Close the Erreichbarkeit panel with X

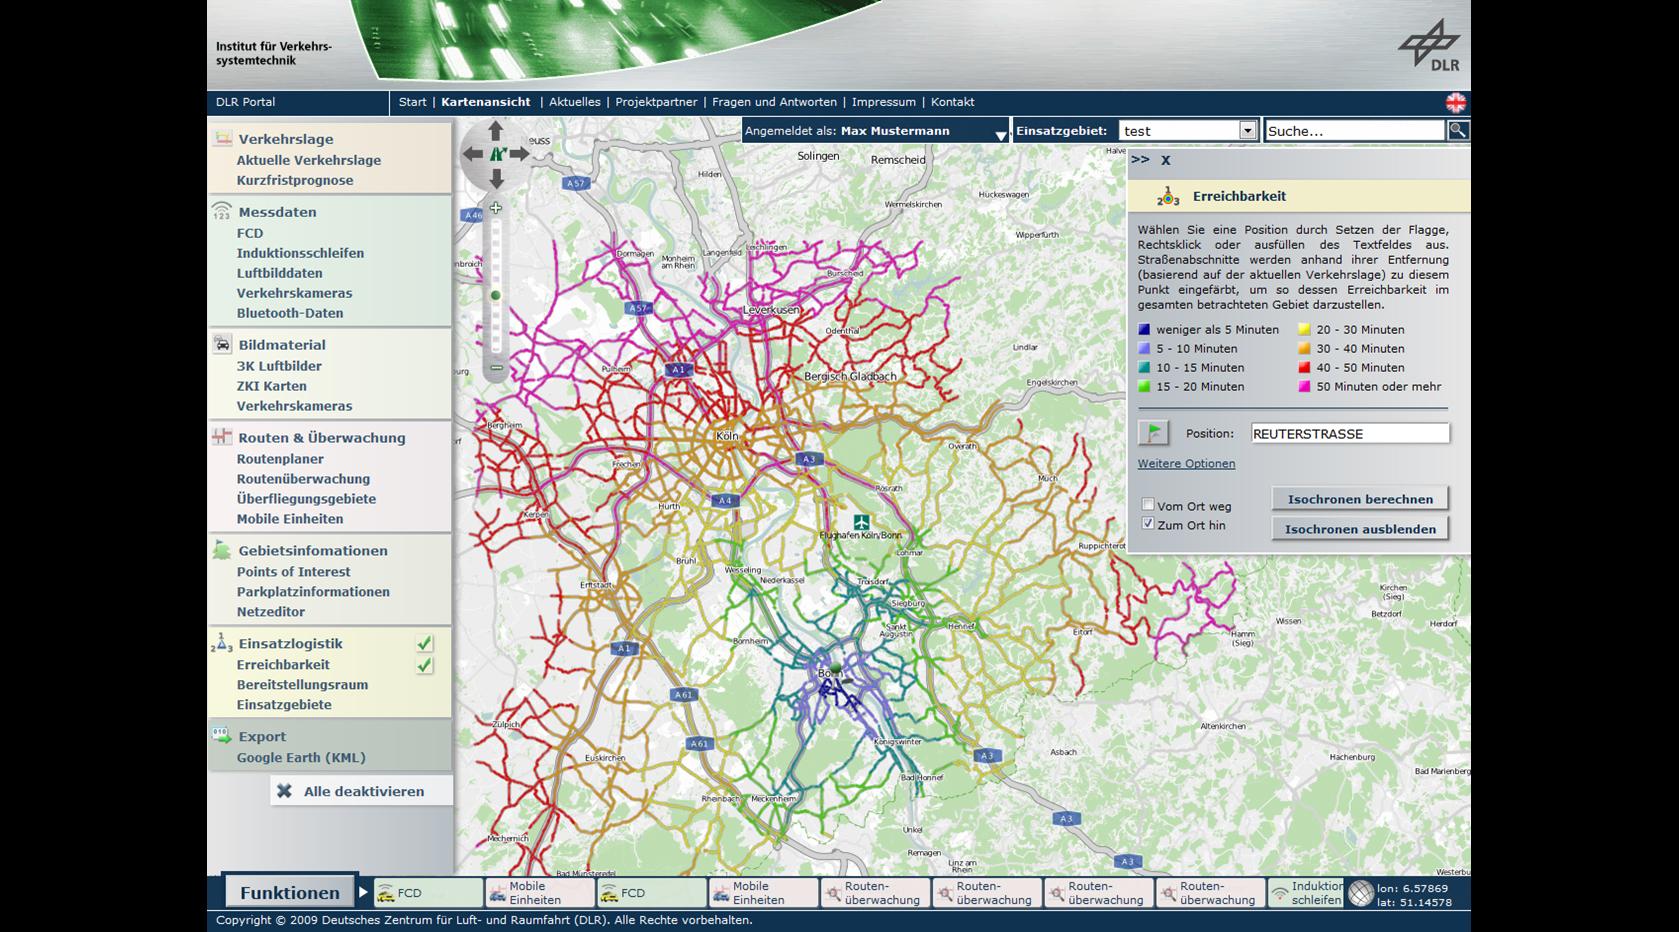click(x=1166, y=160)
